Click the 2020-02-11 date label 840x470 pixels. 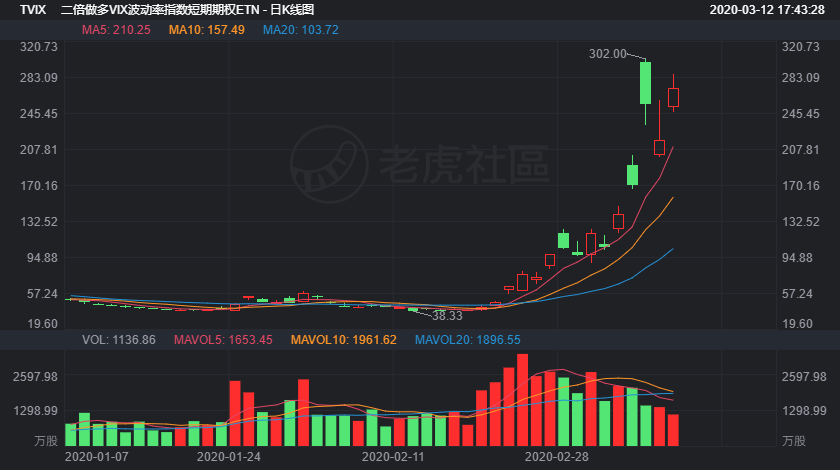click(393, 457)
